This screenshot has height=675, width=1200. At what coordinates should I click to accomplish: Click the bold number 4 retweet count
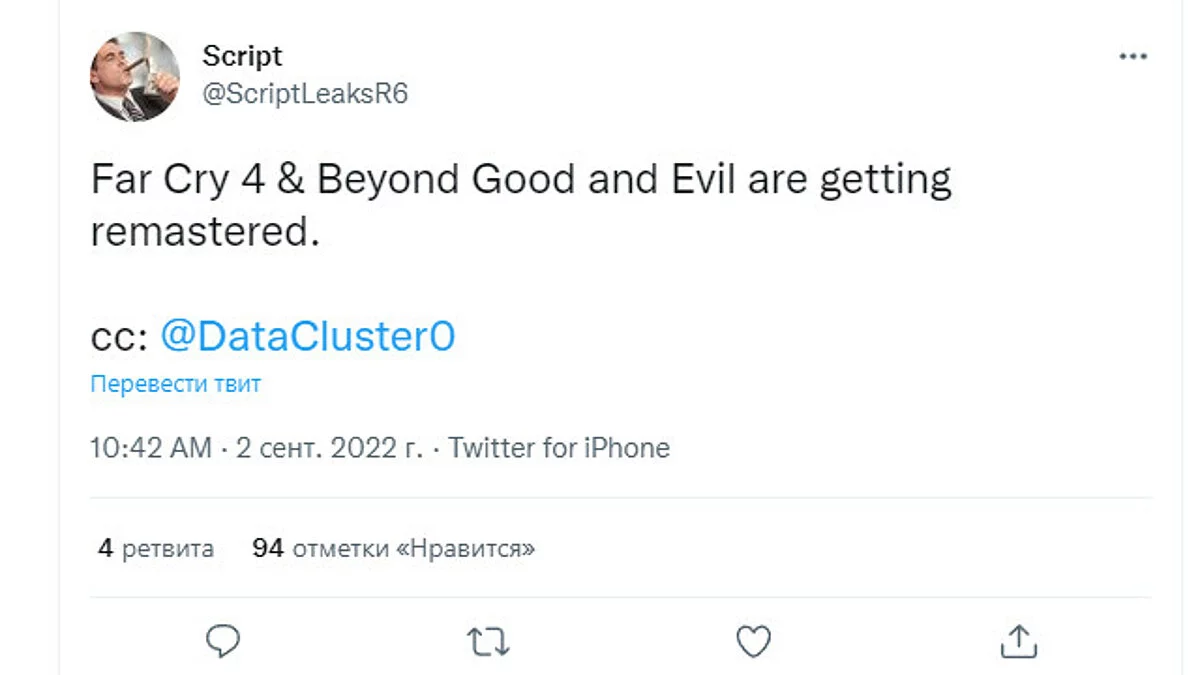coord(105,548)
